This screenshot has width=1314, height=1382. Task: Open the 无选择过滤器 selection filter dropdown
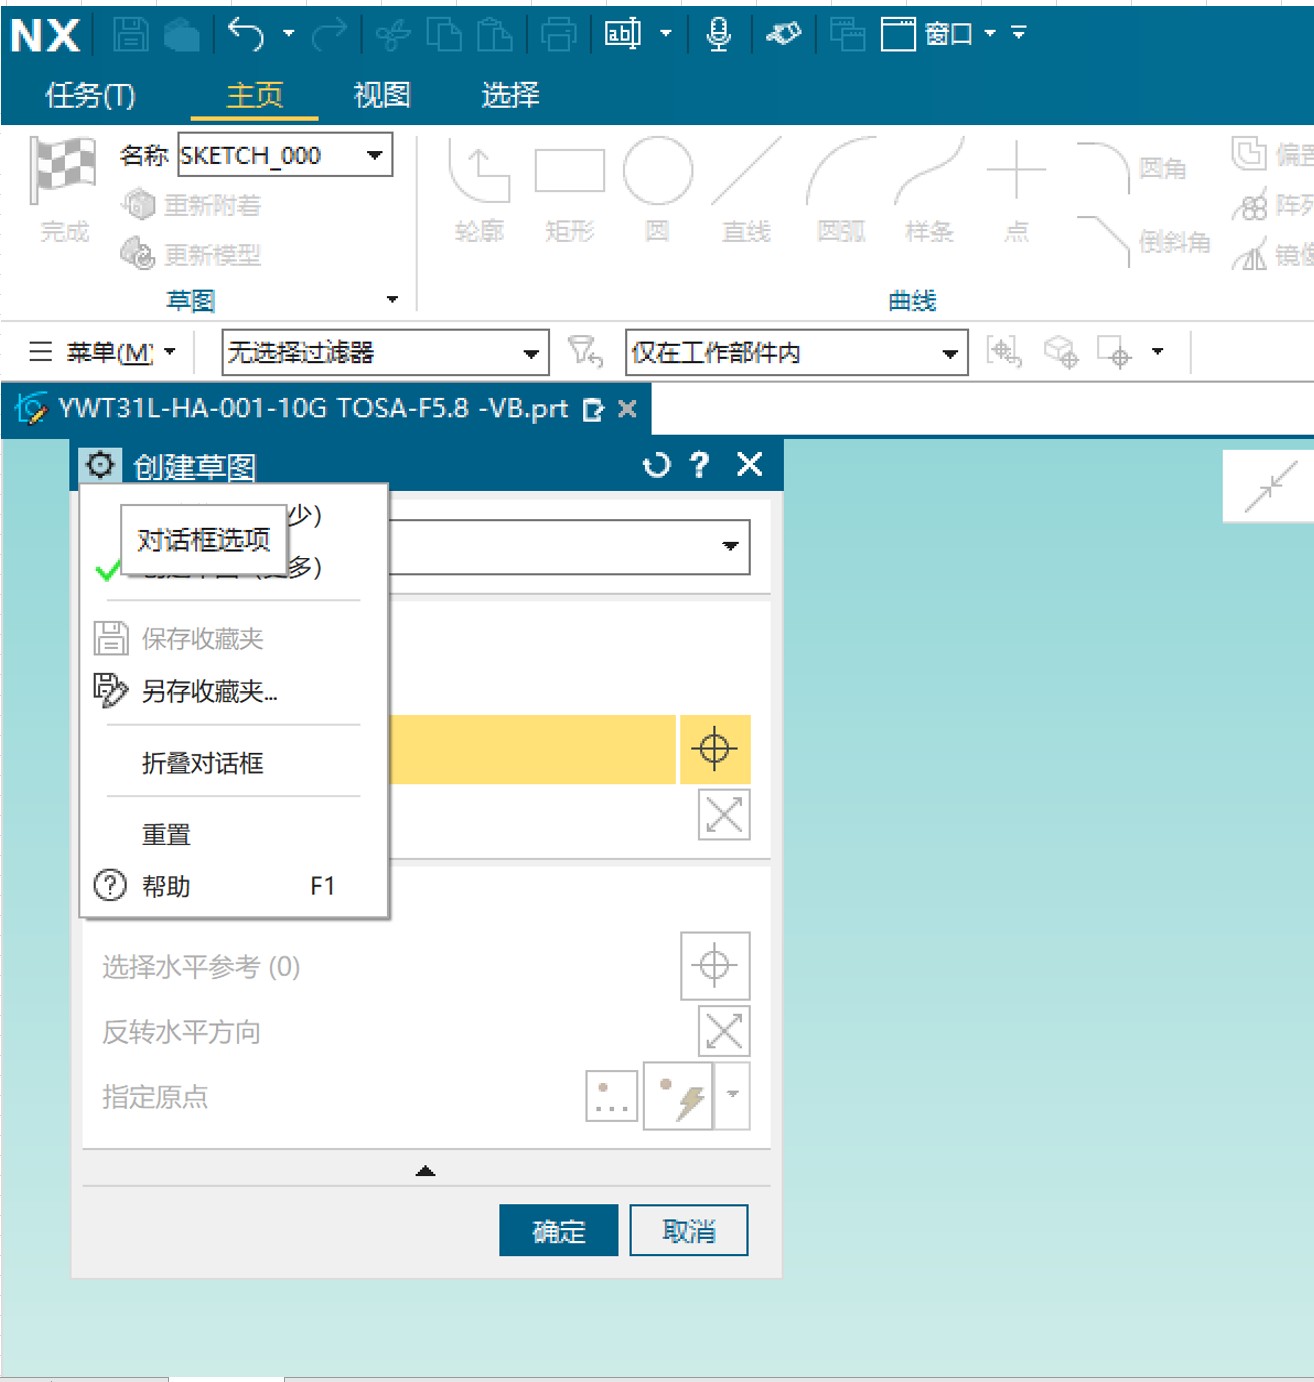(x=531, y=353)
